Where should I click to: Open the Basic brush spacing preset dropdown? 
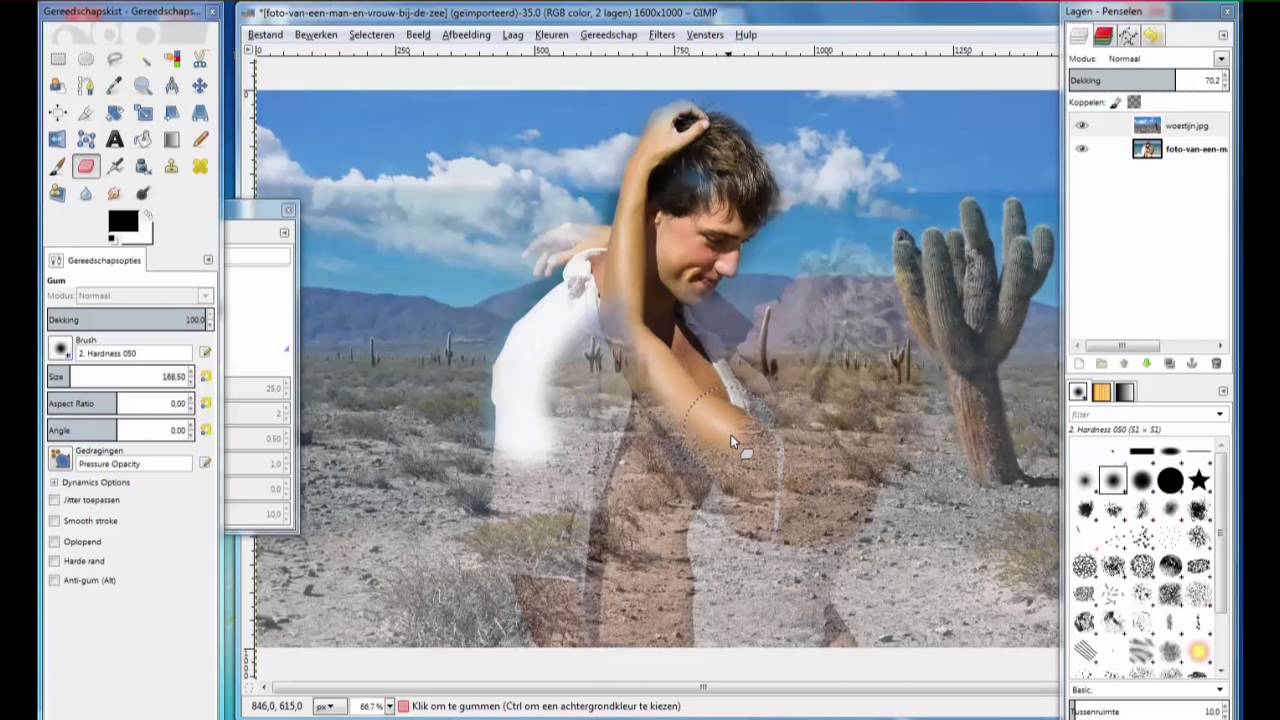click(x=1148, y=690)
